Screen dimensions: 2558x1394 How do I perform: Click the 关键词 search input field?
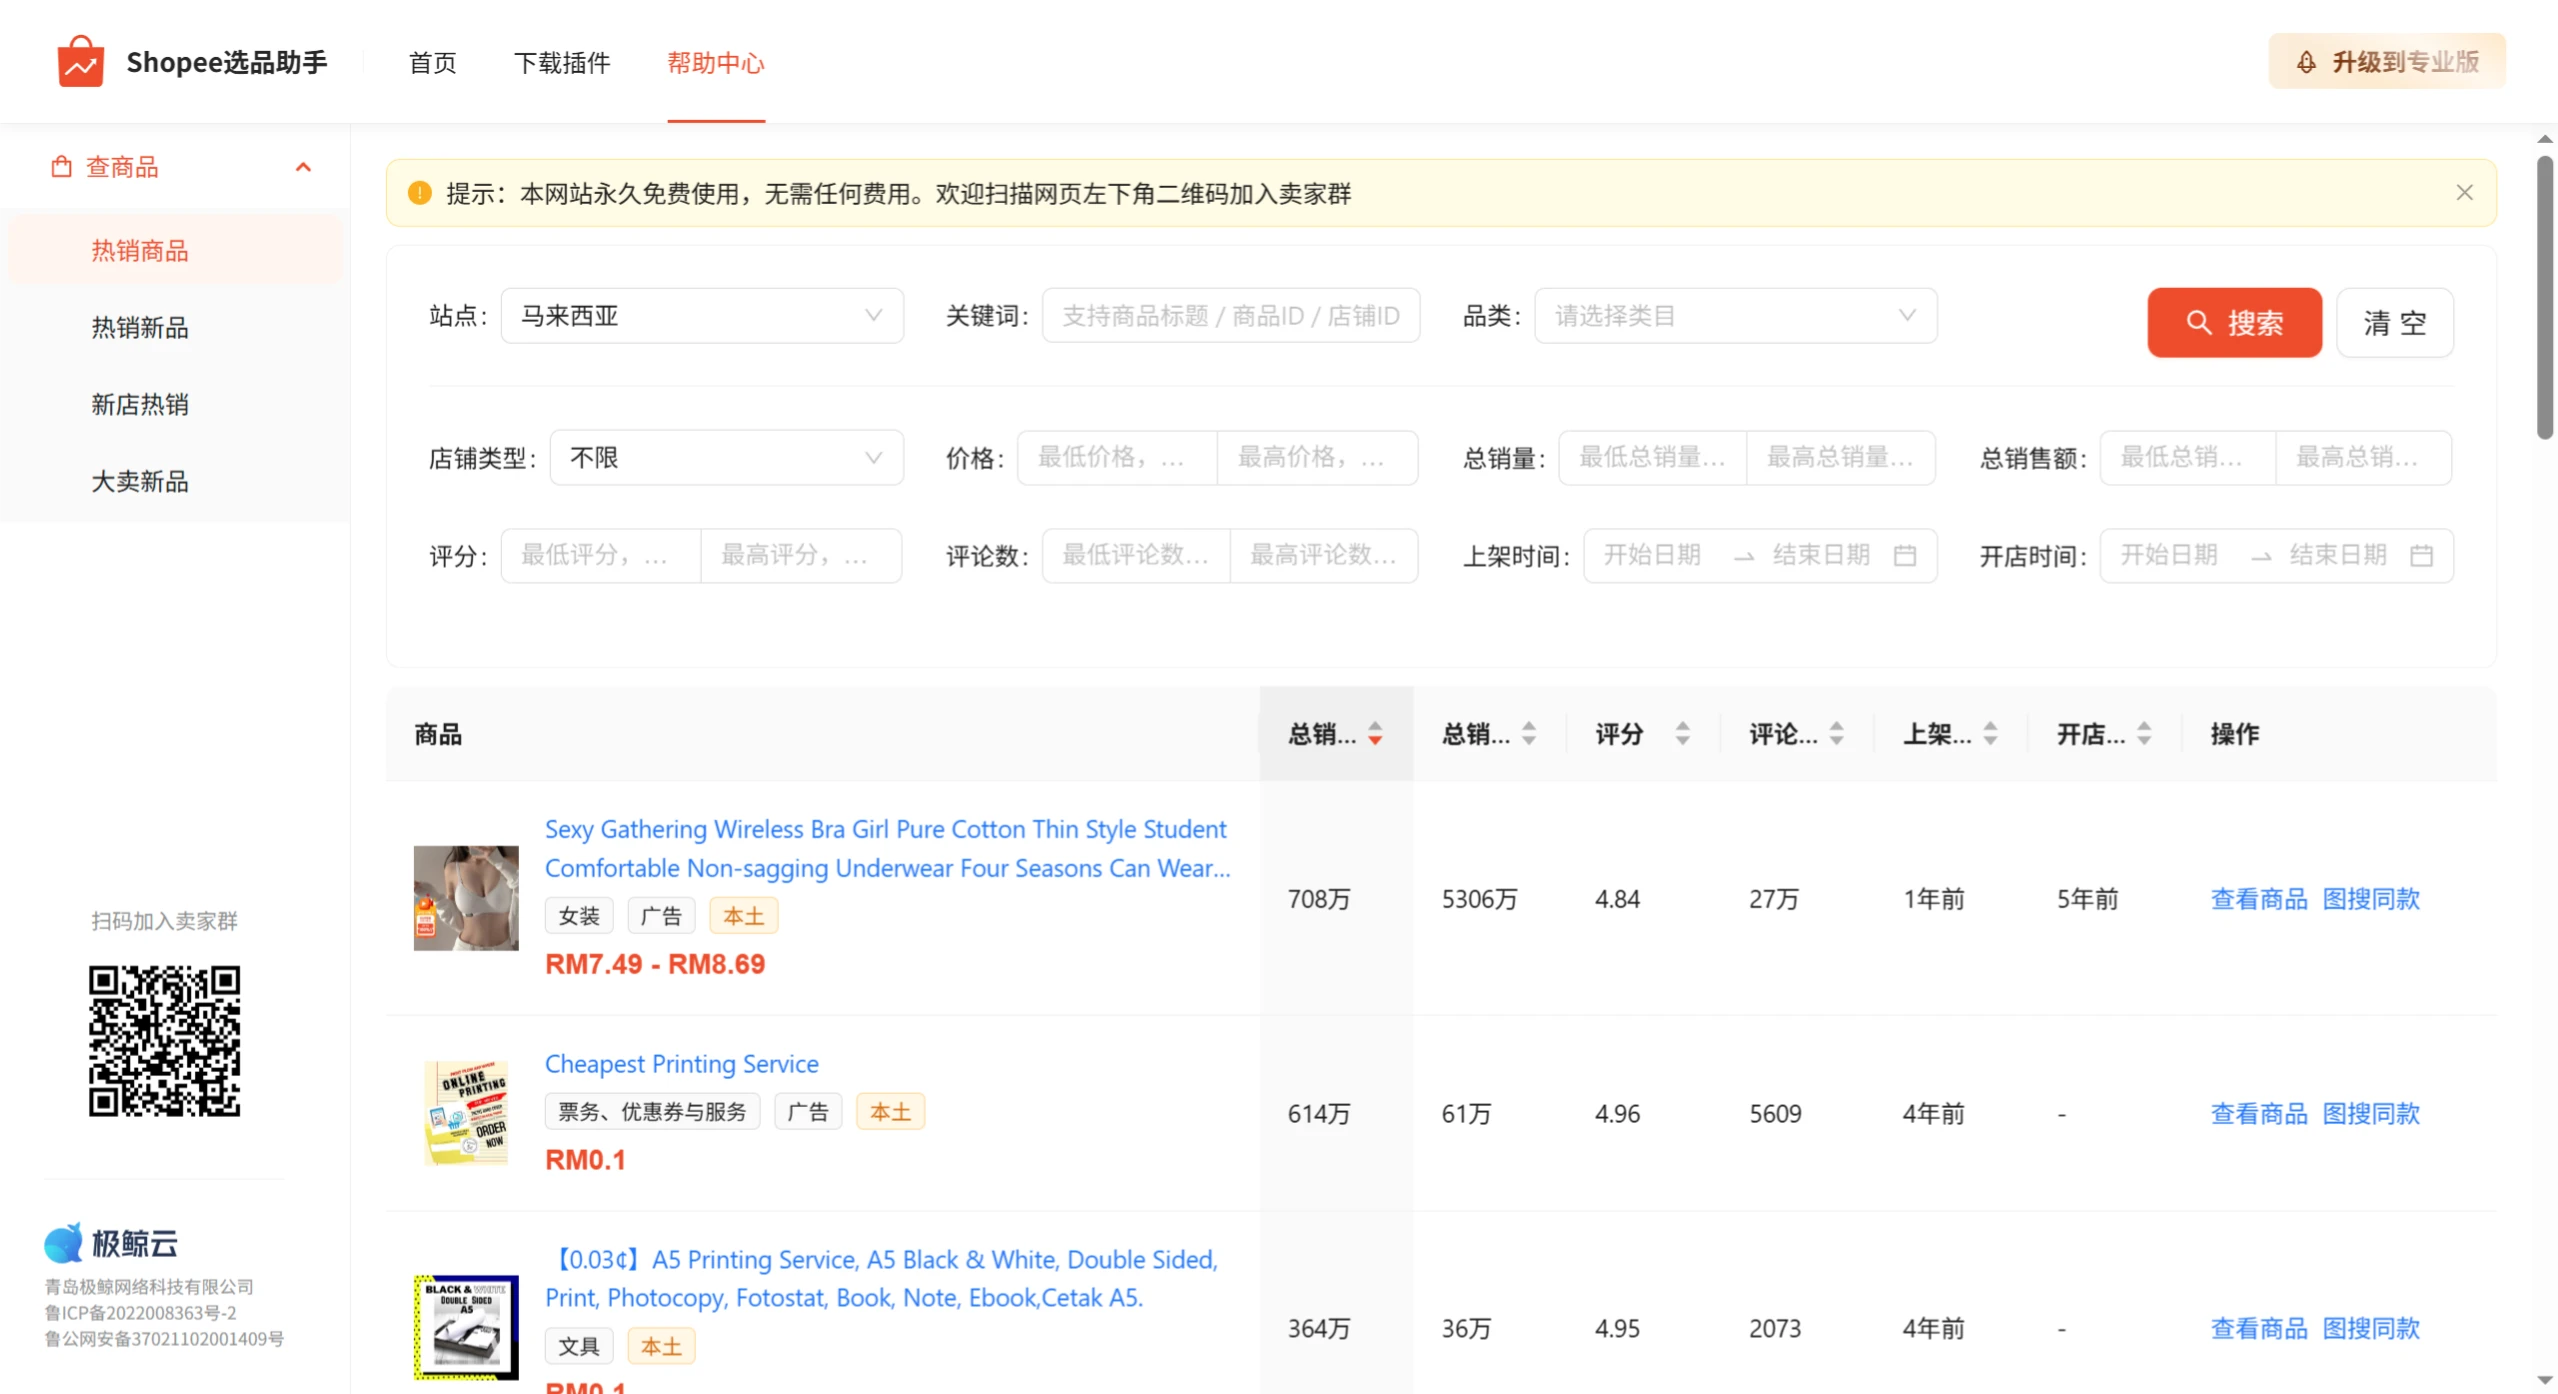1230,316
